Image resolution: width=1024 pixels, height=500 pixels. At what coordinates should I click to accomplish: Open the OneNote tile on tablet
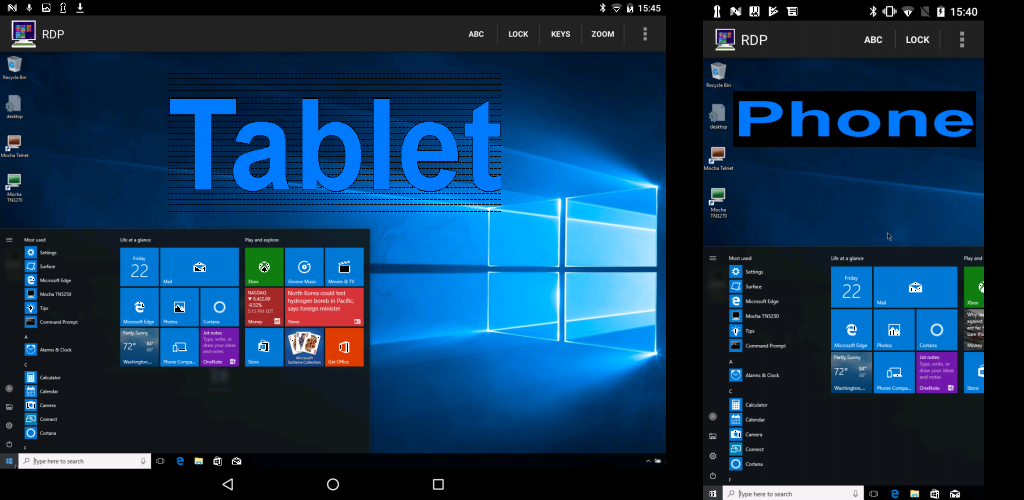[219, 347]
